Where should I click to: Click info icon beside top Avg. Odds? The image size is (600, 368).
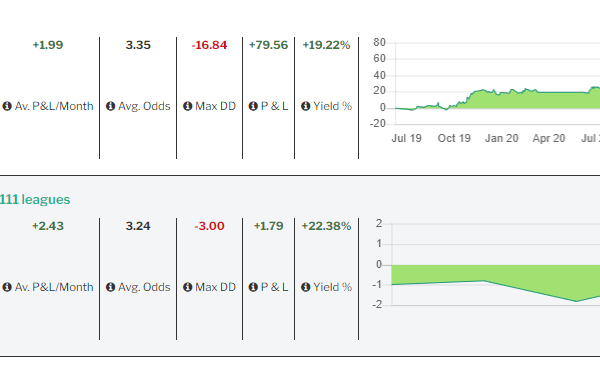click(x=111, y=106)
